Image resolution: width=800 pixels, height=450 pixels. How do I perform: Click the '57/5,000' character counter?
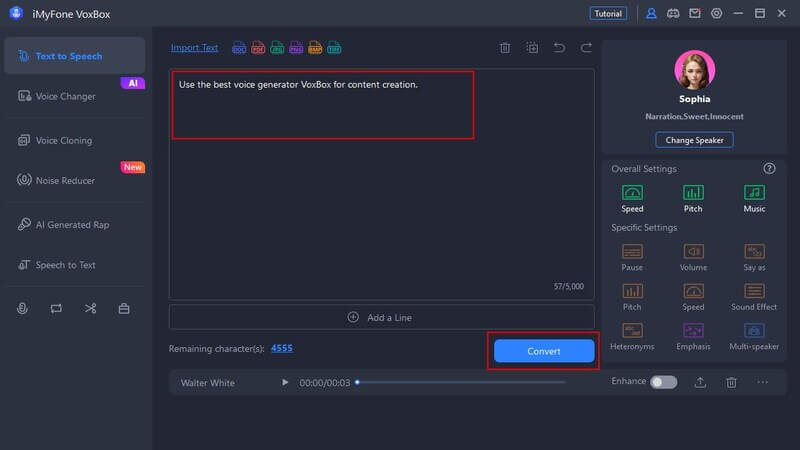(569, 286)
